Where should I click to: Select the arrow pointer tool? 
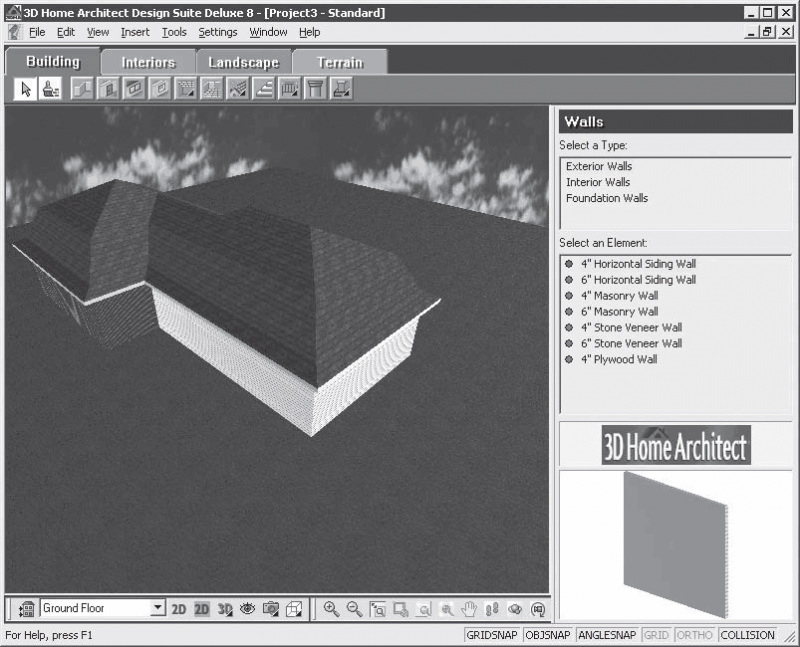26,89
